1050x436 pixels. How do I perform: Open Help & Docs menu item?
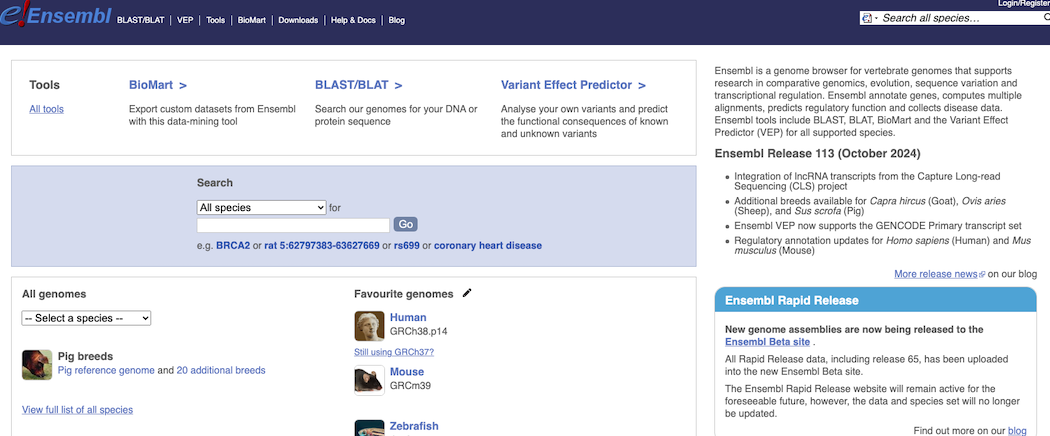pyautogui.click(x=354, y=20)
